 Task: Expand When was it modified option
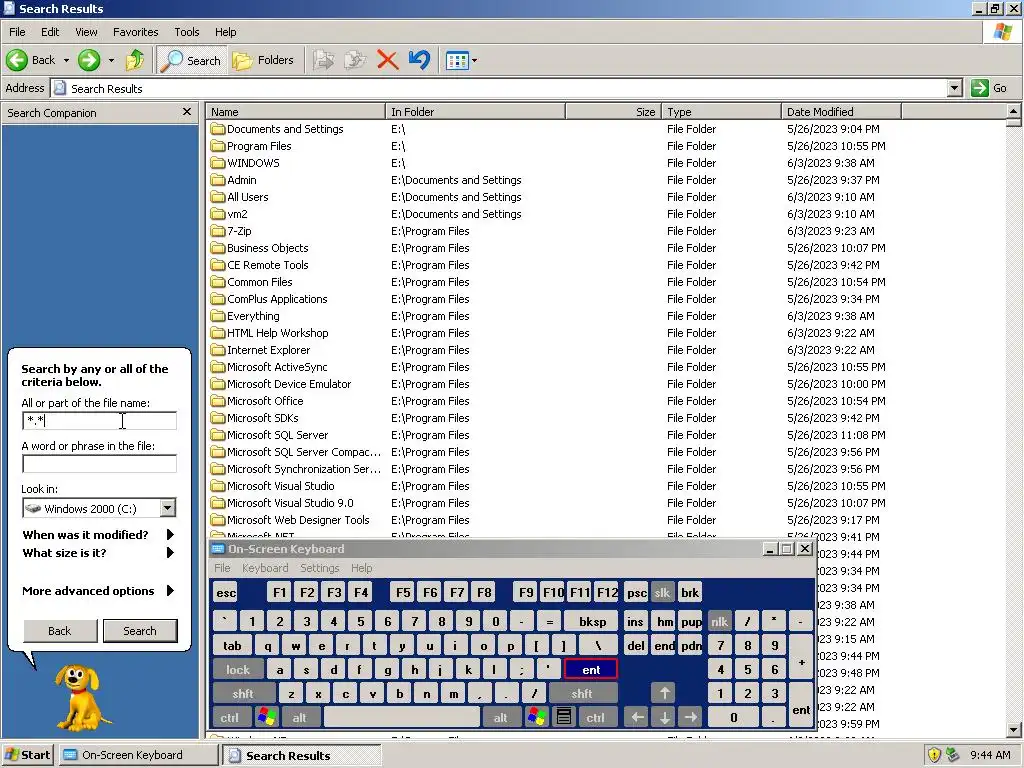[x=98, y=535]
